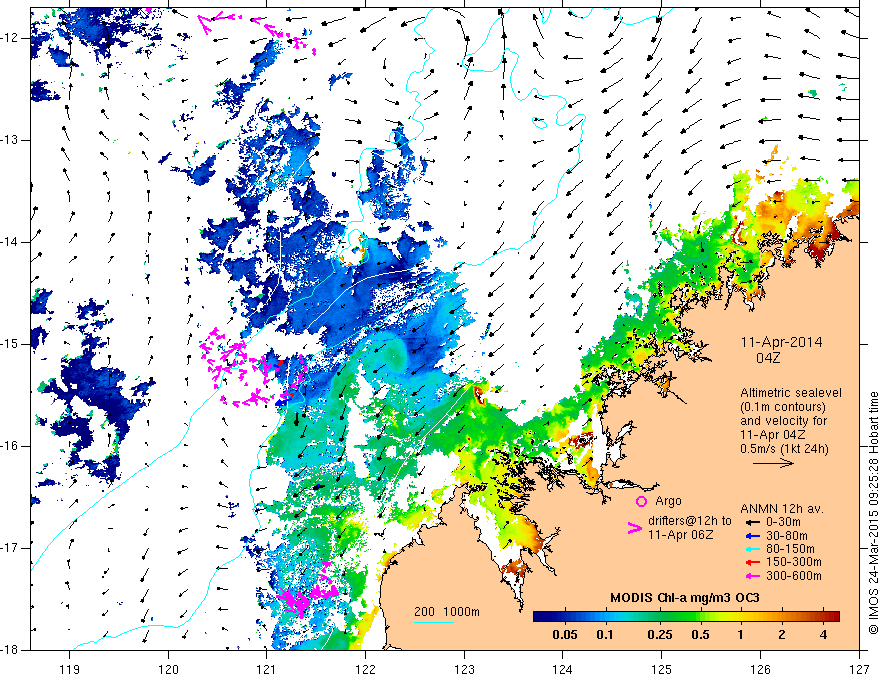
Task: Click the cyan 80-150m arrow legend symbol
Action: click(x=753, y=549)
